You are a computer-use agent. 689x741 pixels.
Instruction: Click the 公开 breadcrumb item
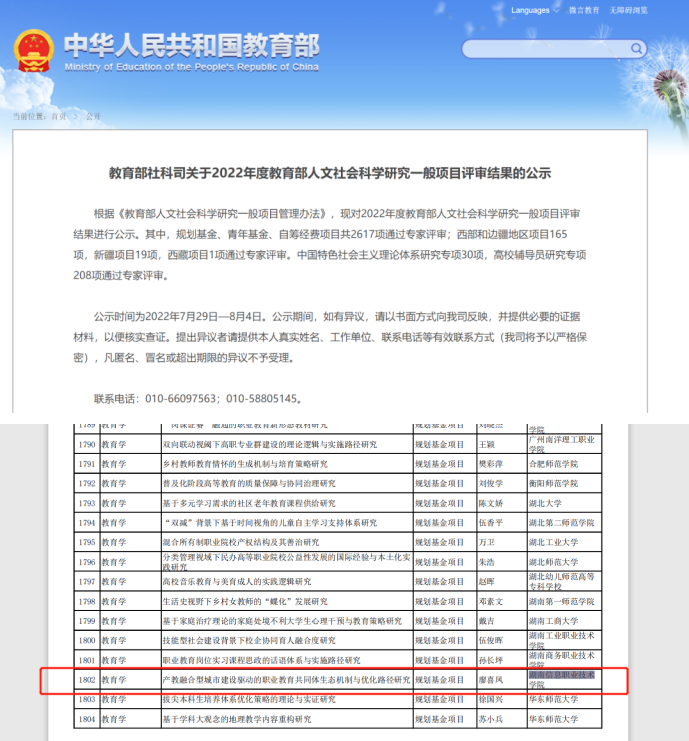point(93,116)
